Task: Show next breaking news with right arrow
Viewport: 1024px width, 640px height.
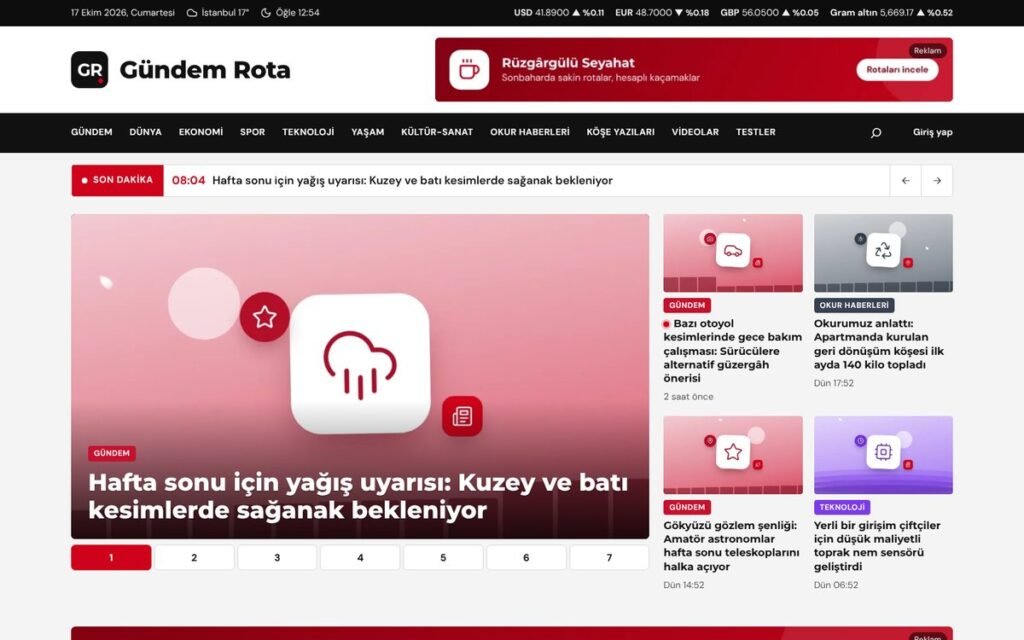Action: click(936, 181)
